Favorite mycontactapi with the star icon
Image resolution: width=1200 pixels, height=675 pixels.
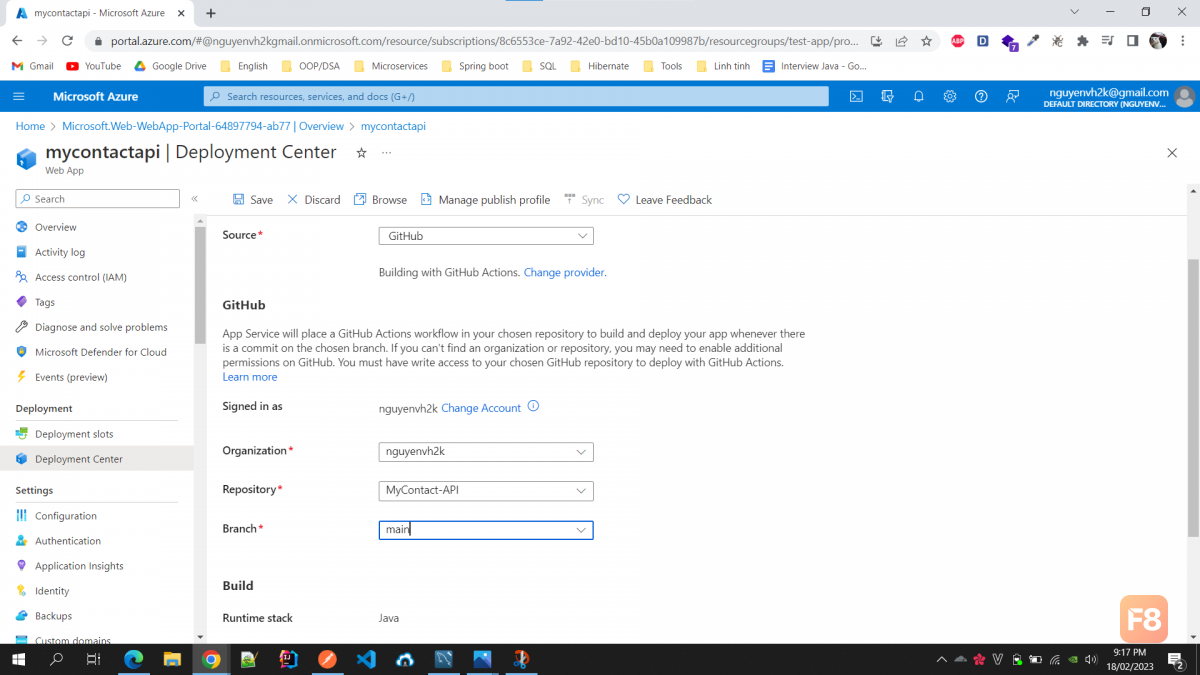tap(361, 153)
